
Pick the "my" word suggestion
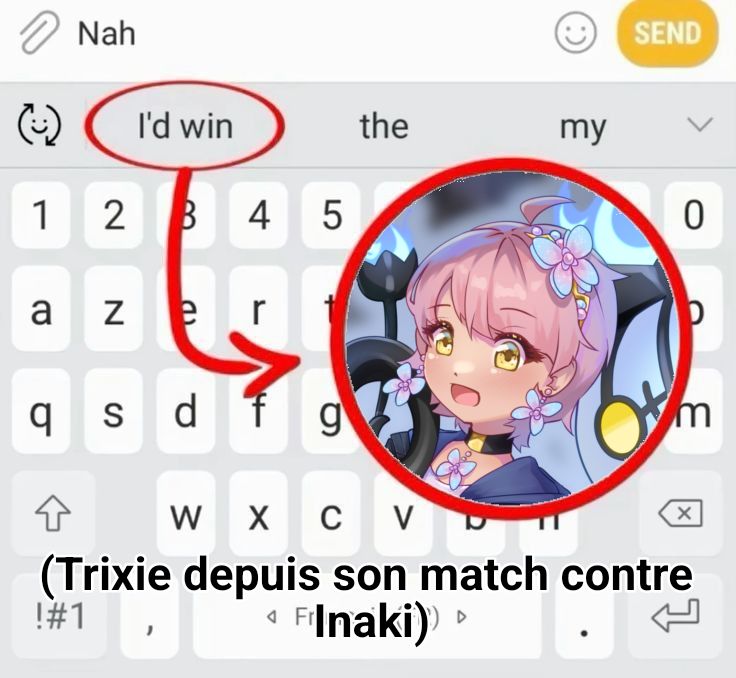pos(583,128)
